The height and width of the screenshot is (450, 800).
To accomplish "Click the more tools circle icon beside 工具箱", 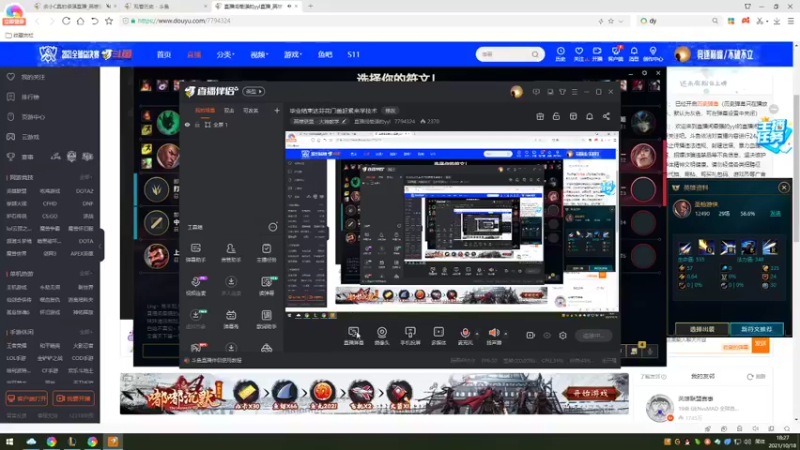I will (x=273, y=227).
